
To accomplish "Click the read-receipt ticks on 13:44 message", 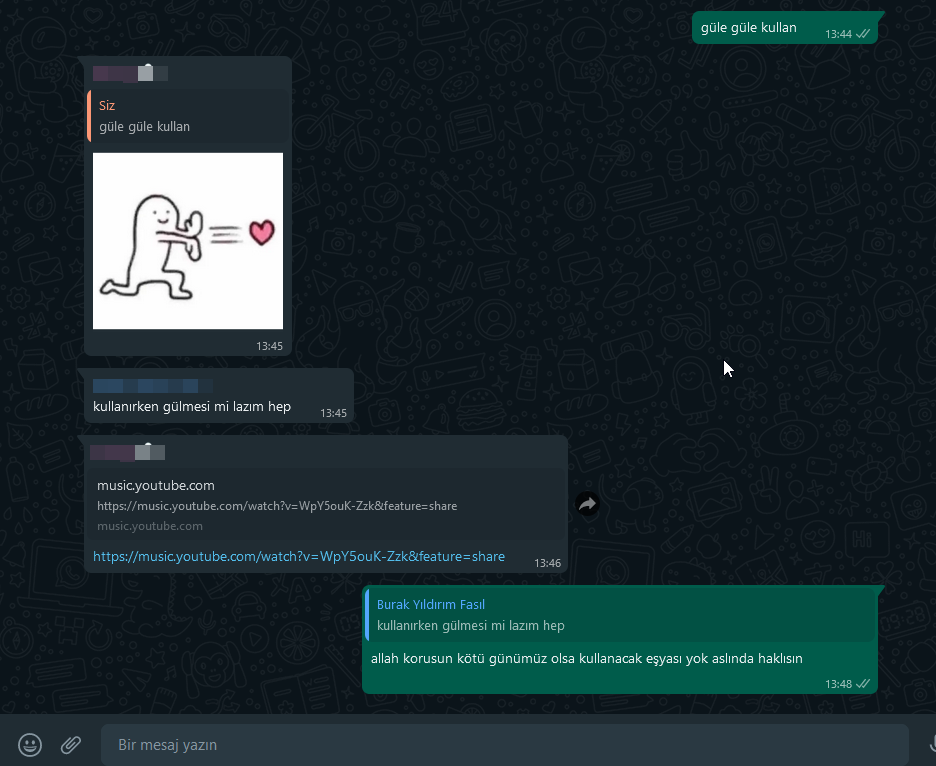I will point(863,34).
